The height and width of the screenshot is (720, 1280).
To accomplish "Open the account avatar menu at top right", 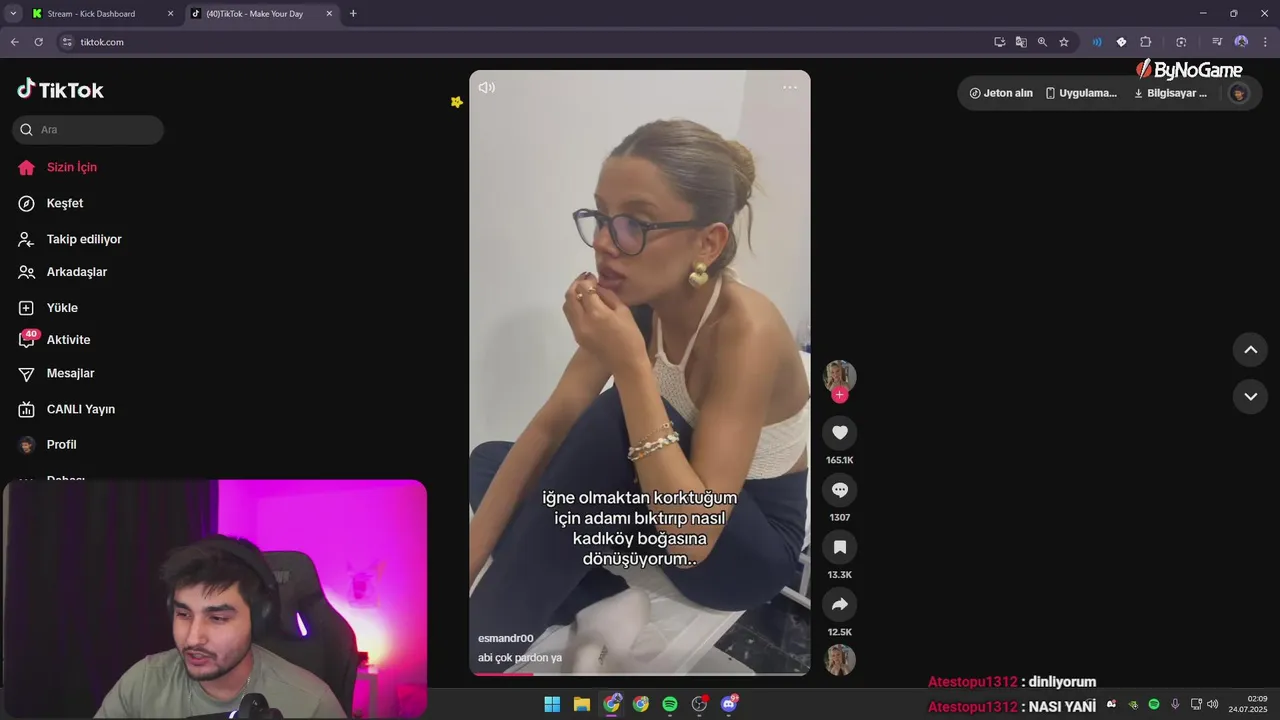I will (1239, 93).
